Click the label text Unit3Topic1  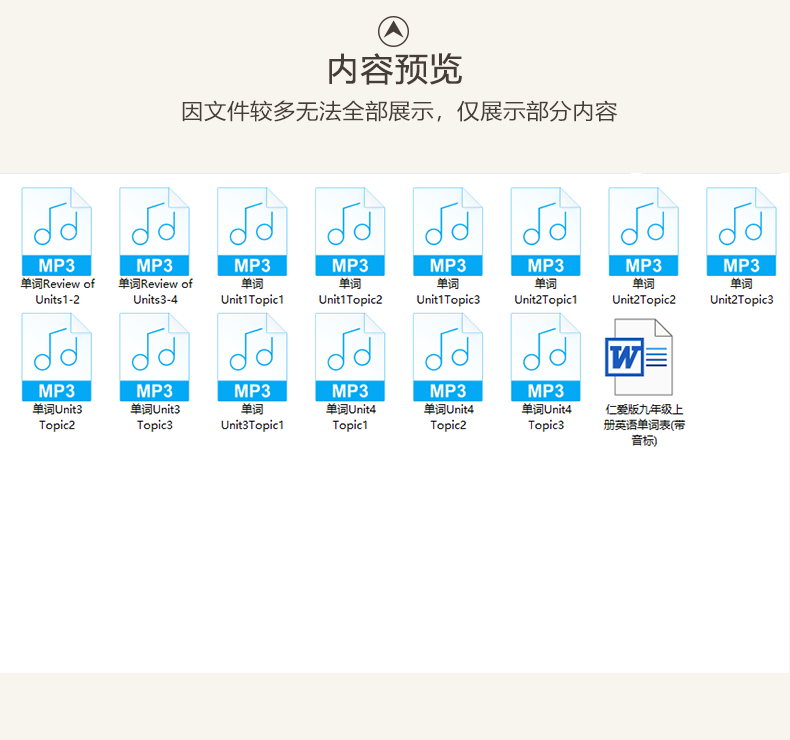[x=252, y=425]
